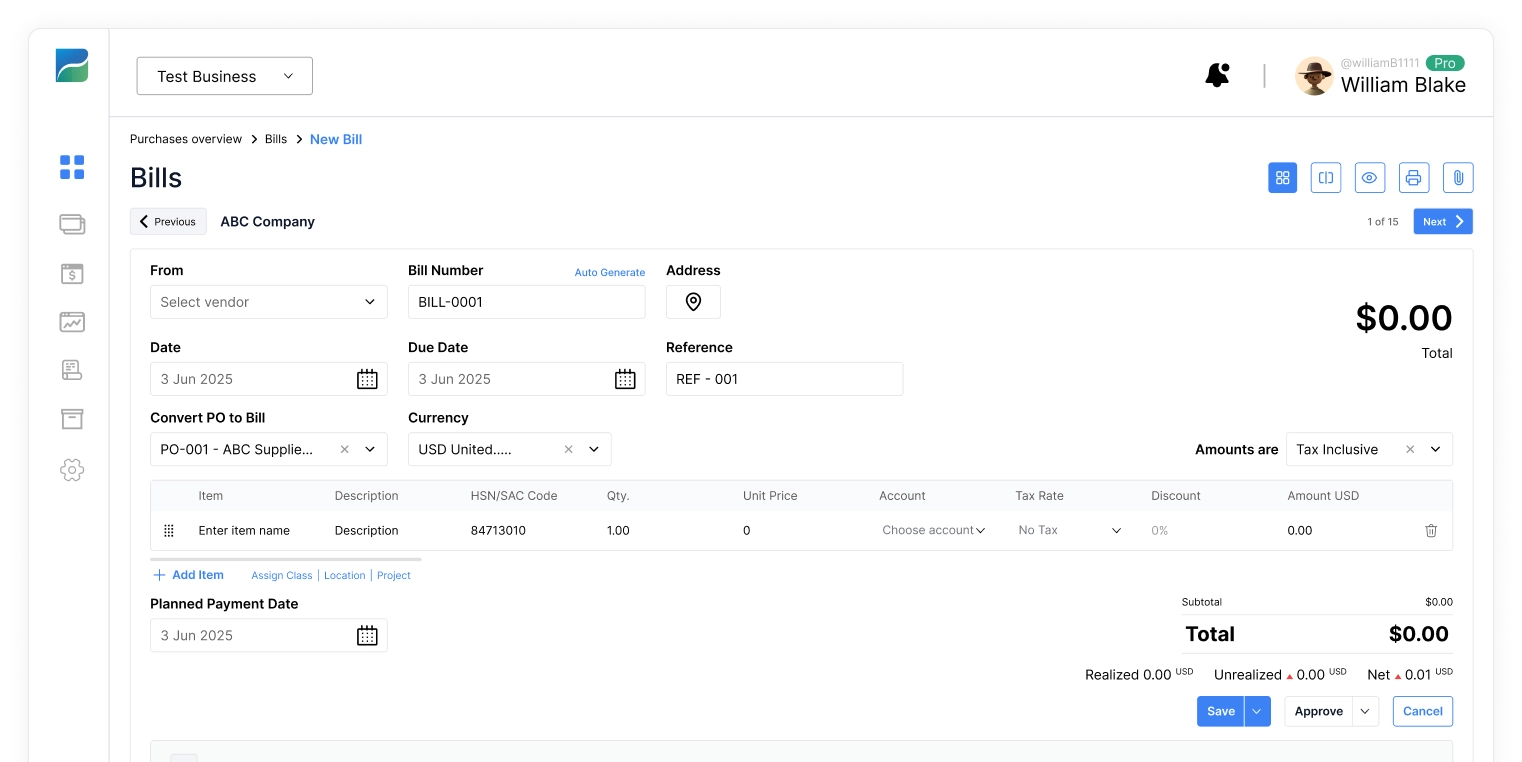Toggle the preview eye icon

point(1369,178)
